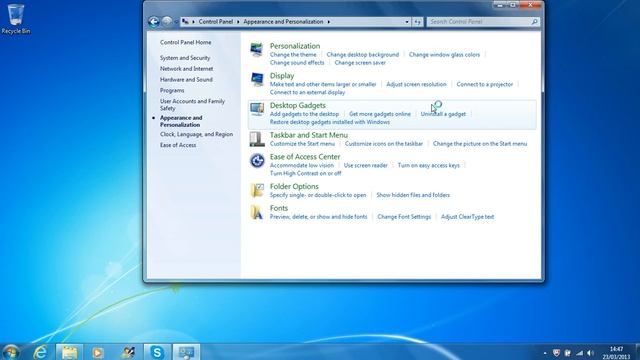Click Change sound effects link

[x=297, y=63]
